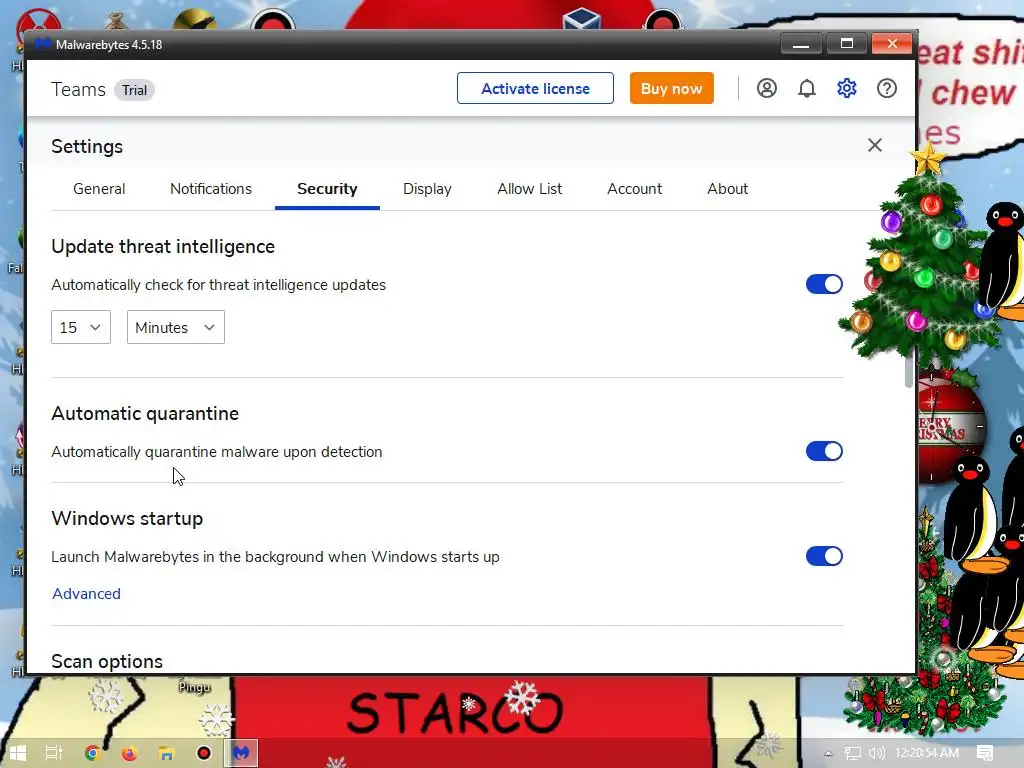Open the 15 interval value dropdown
This screenshot has height=768, width=1024.
pos(81,327)
